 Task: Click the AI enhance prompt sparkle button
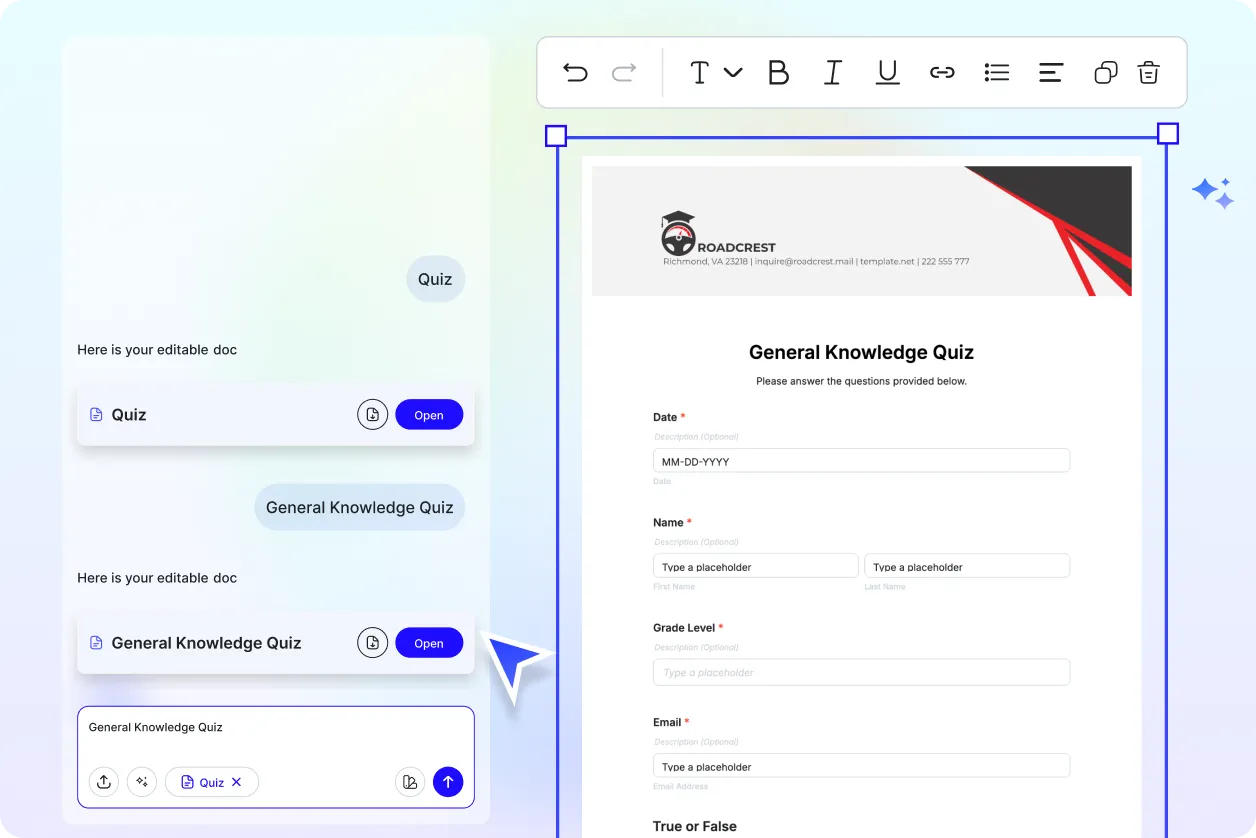(141, 782)
